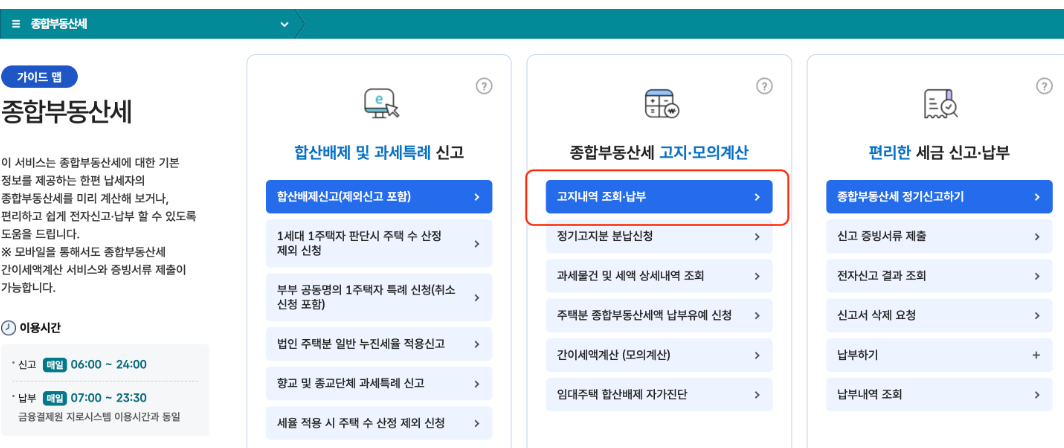This screenshot has height=448, width=1064.
Task: Open 1세대 1주택자 판단시 주택 수 산정 제외 신청
Action: tap(379, 244)
